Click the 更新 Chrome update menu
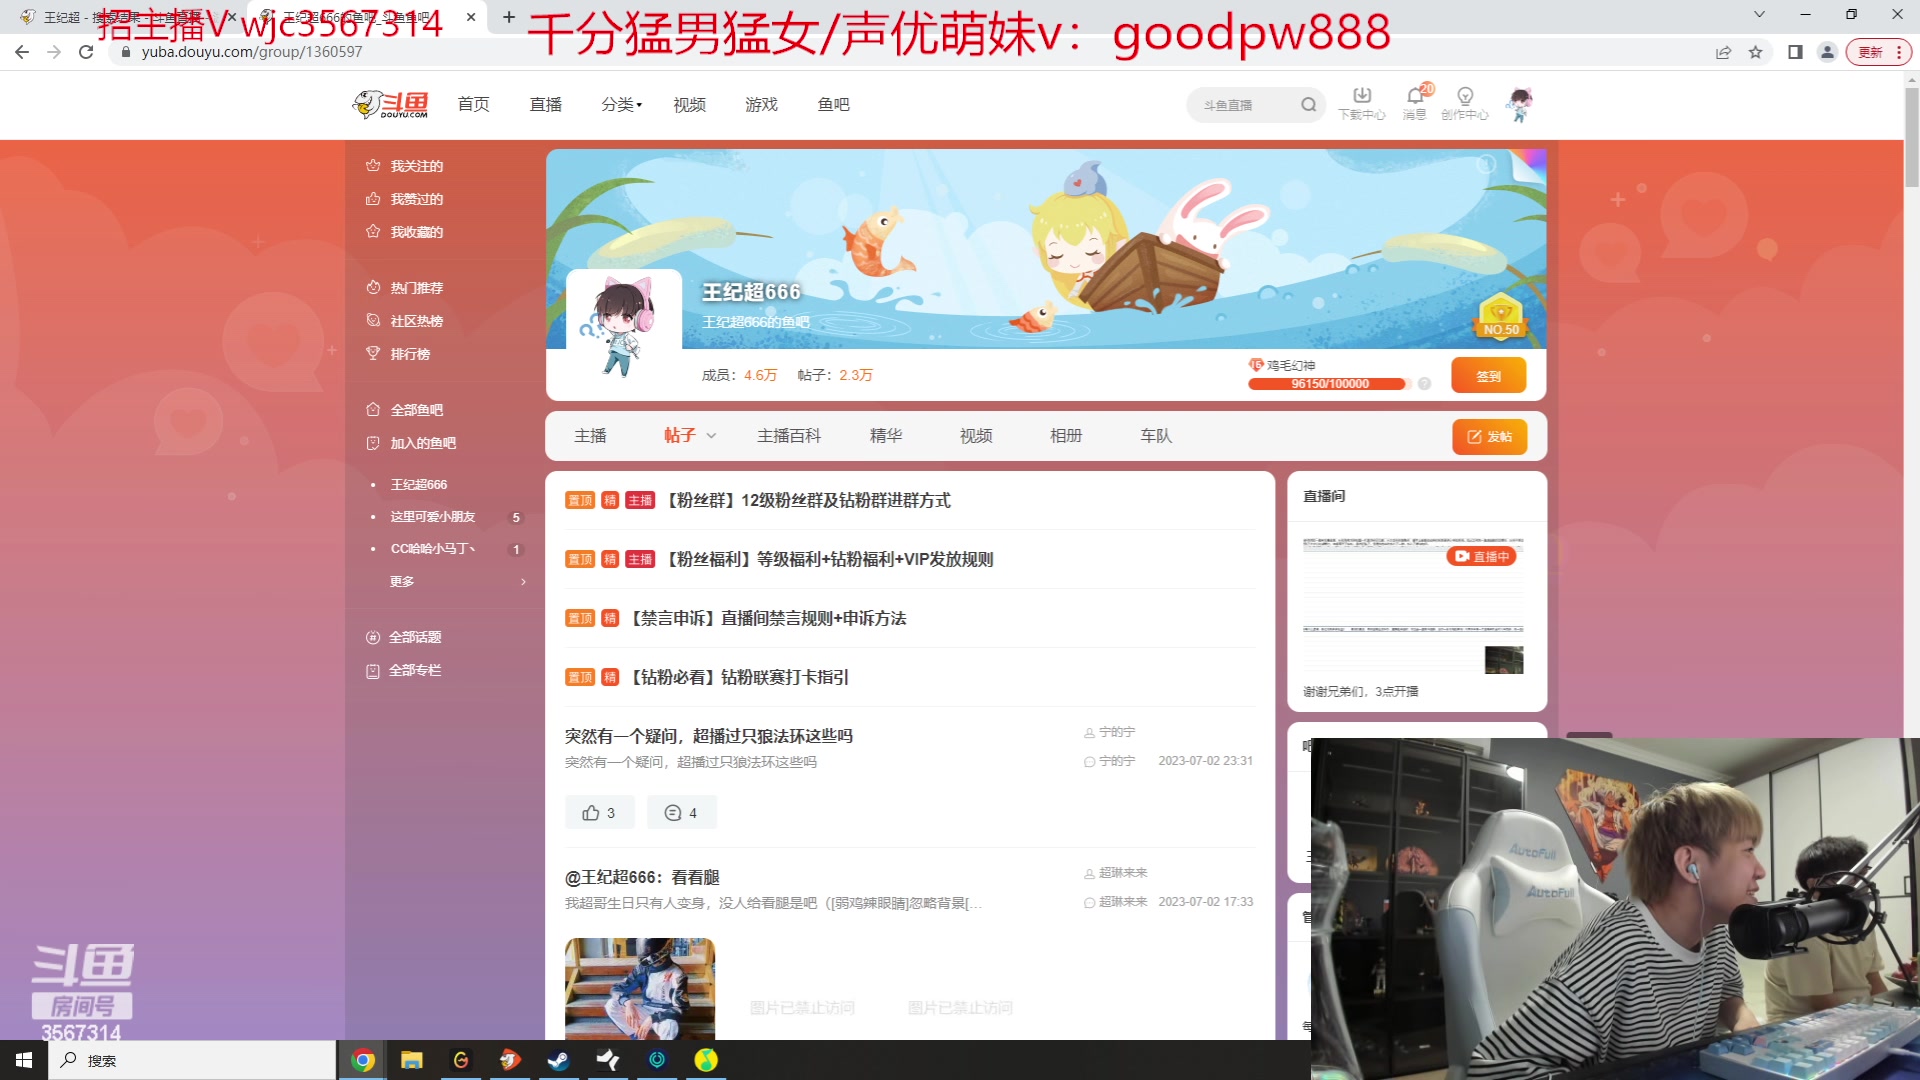The width and height of the screenshot is (1920, 1080). coord(1879,52)
